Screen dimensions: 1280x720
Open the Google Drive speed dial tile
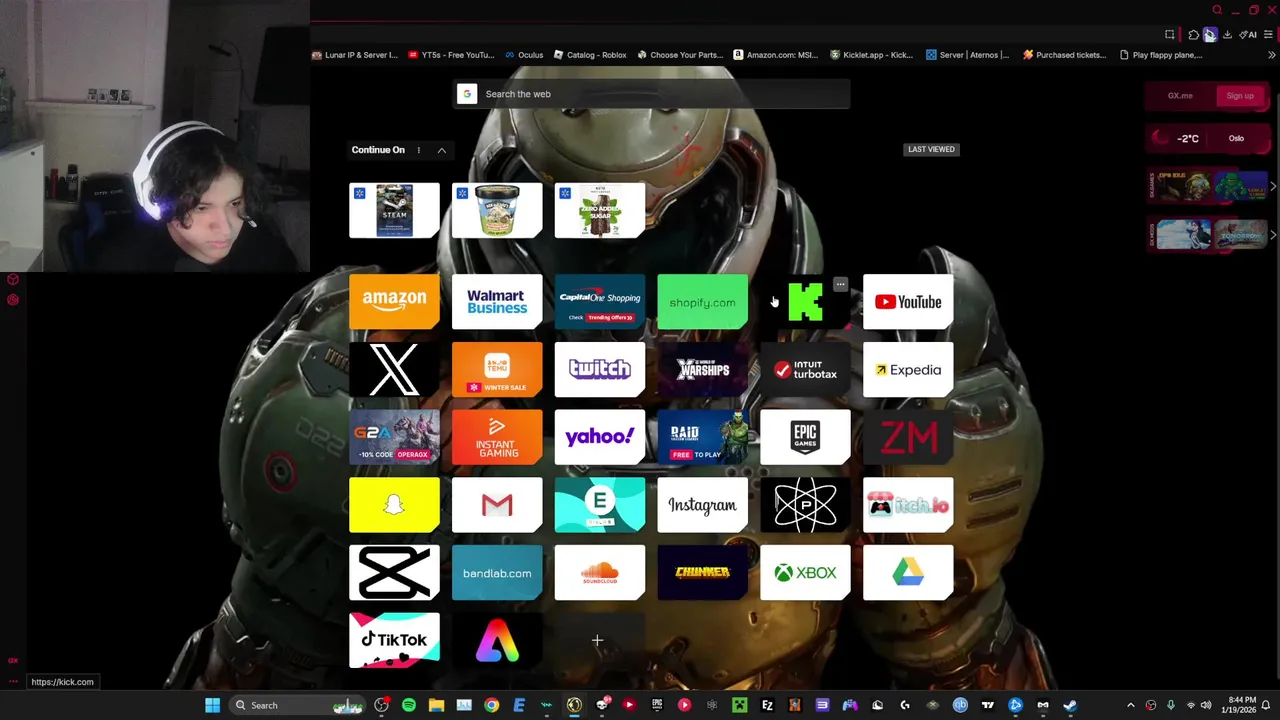click(x=908, y=573)
